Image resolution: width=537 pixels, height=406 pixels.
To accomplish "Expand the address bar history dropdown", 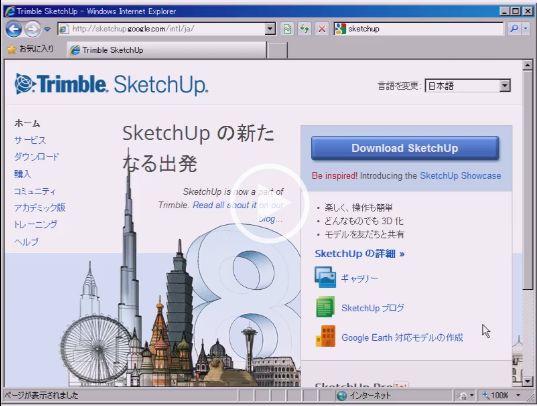I will 270,29.
